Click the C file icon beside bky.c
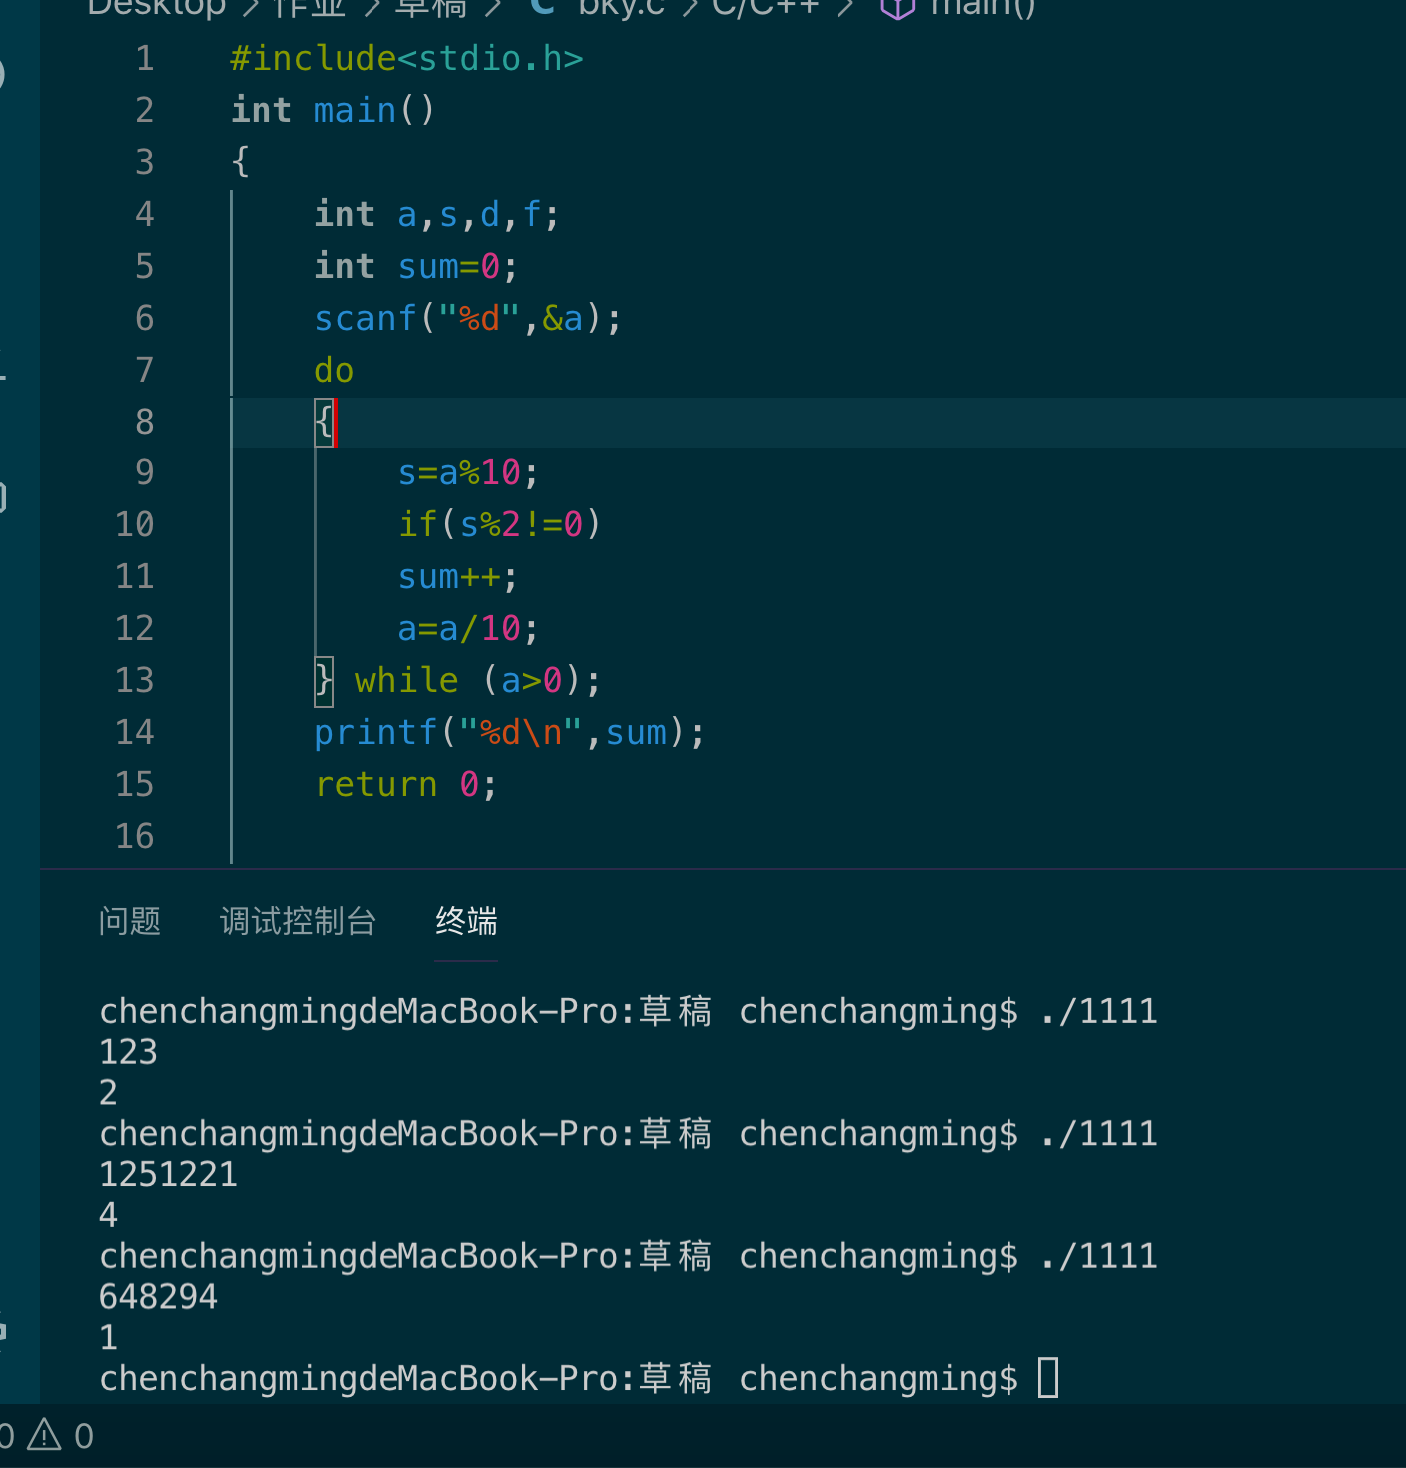1406x1468 pixels. [x=542, y=7]
